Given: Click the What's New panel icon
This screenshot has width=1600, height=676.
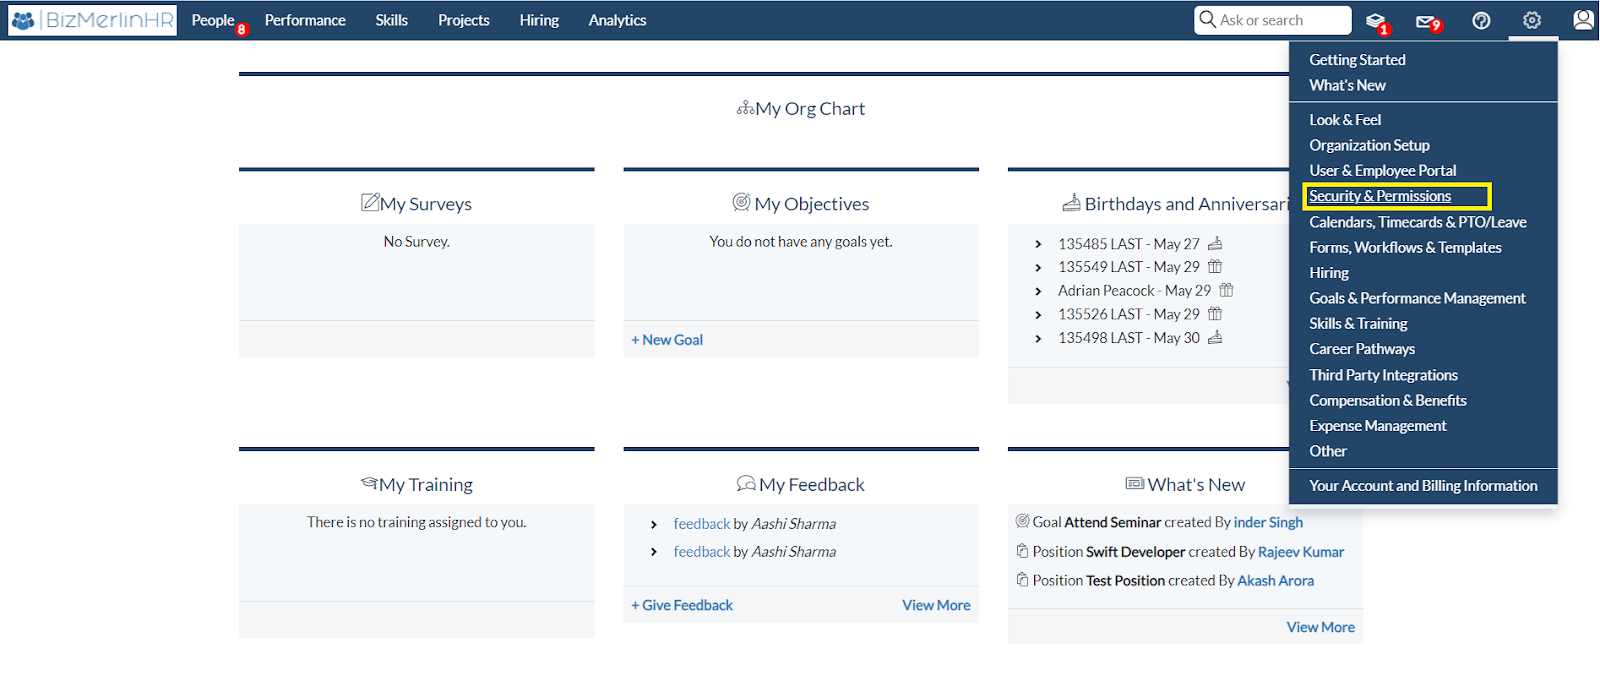Looking at the screenshot, I should tap(1135, 483).
